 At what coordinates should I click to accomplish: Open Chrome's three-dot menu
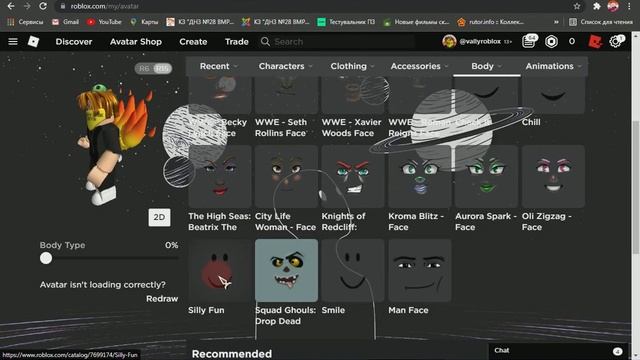coord(630,6)
